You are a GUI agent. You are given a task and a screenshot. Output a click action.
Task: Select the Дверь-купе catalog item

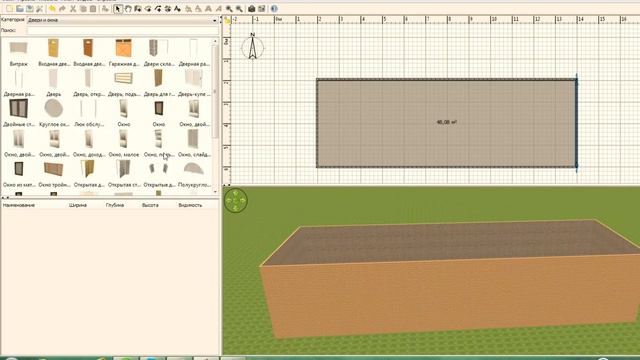pyautogui.click(x=194, y=83)
